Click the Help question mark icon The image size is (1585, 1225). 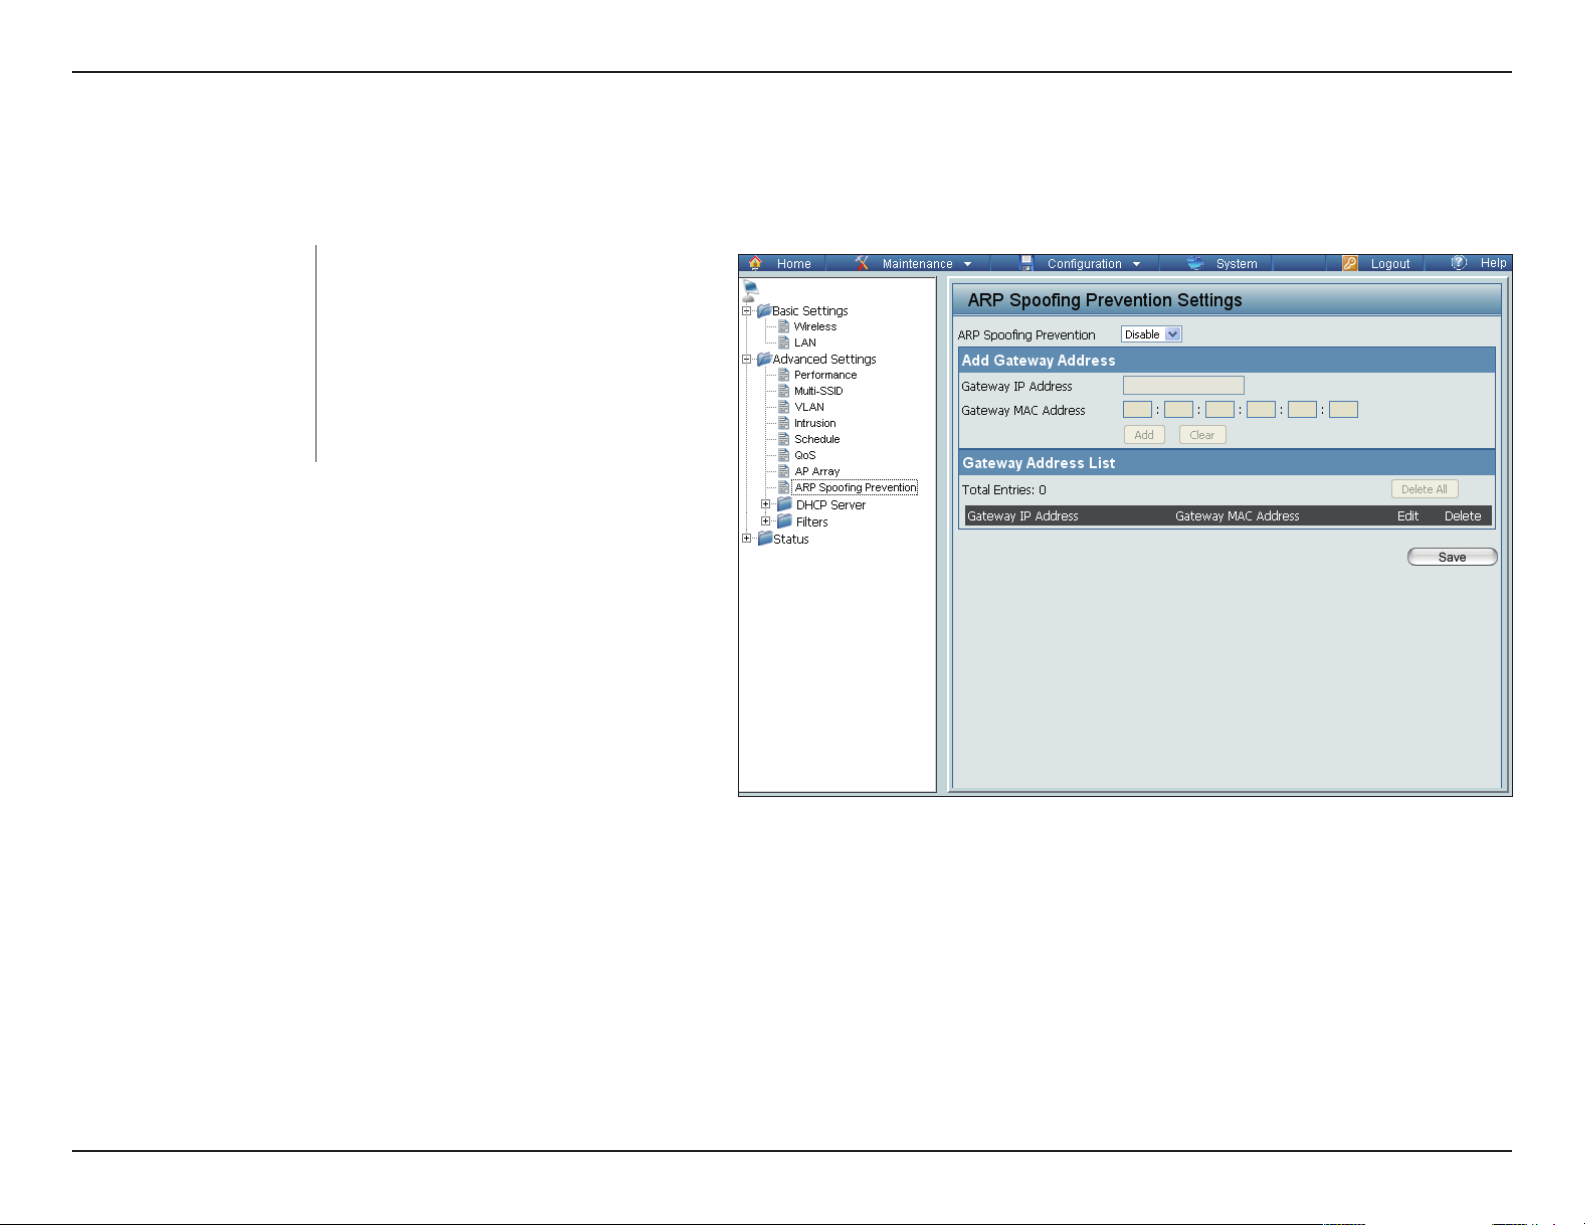click(x=1459, y=263)
